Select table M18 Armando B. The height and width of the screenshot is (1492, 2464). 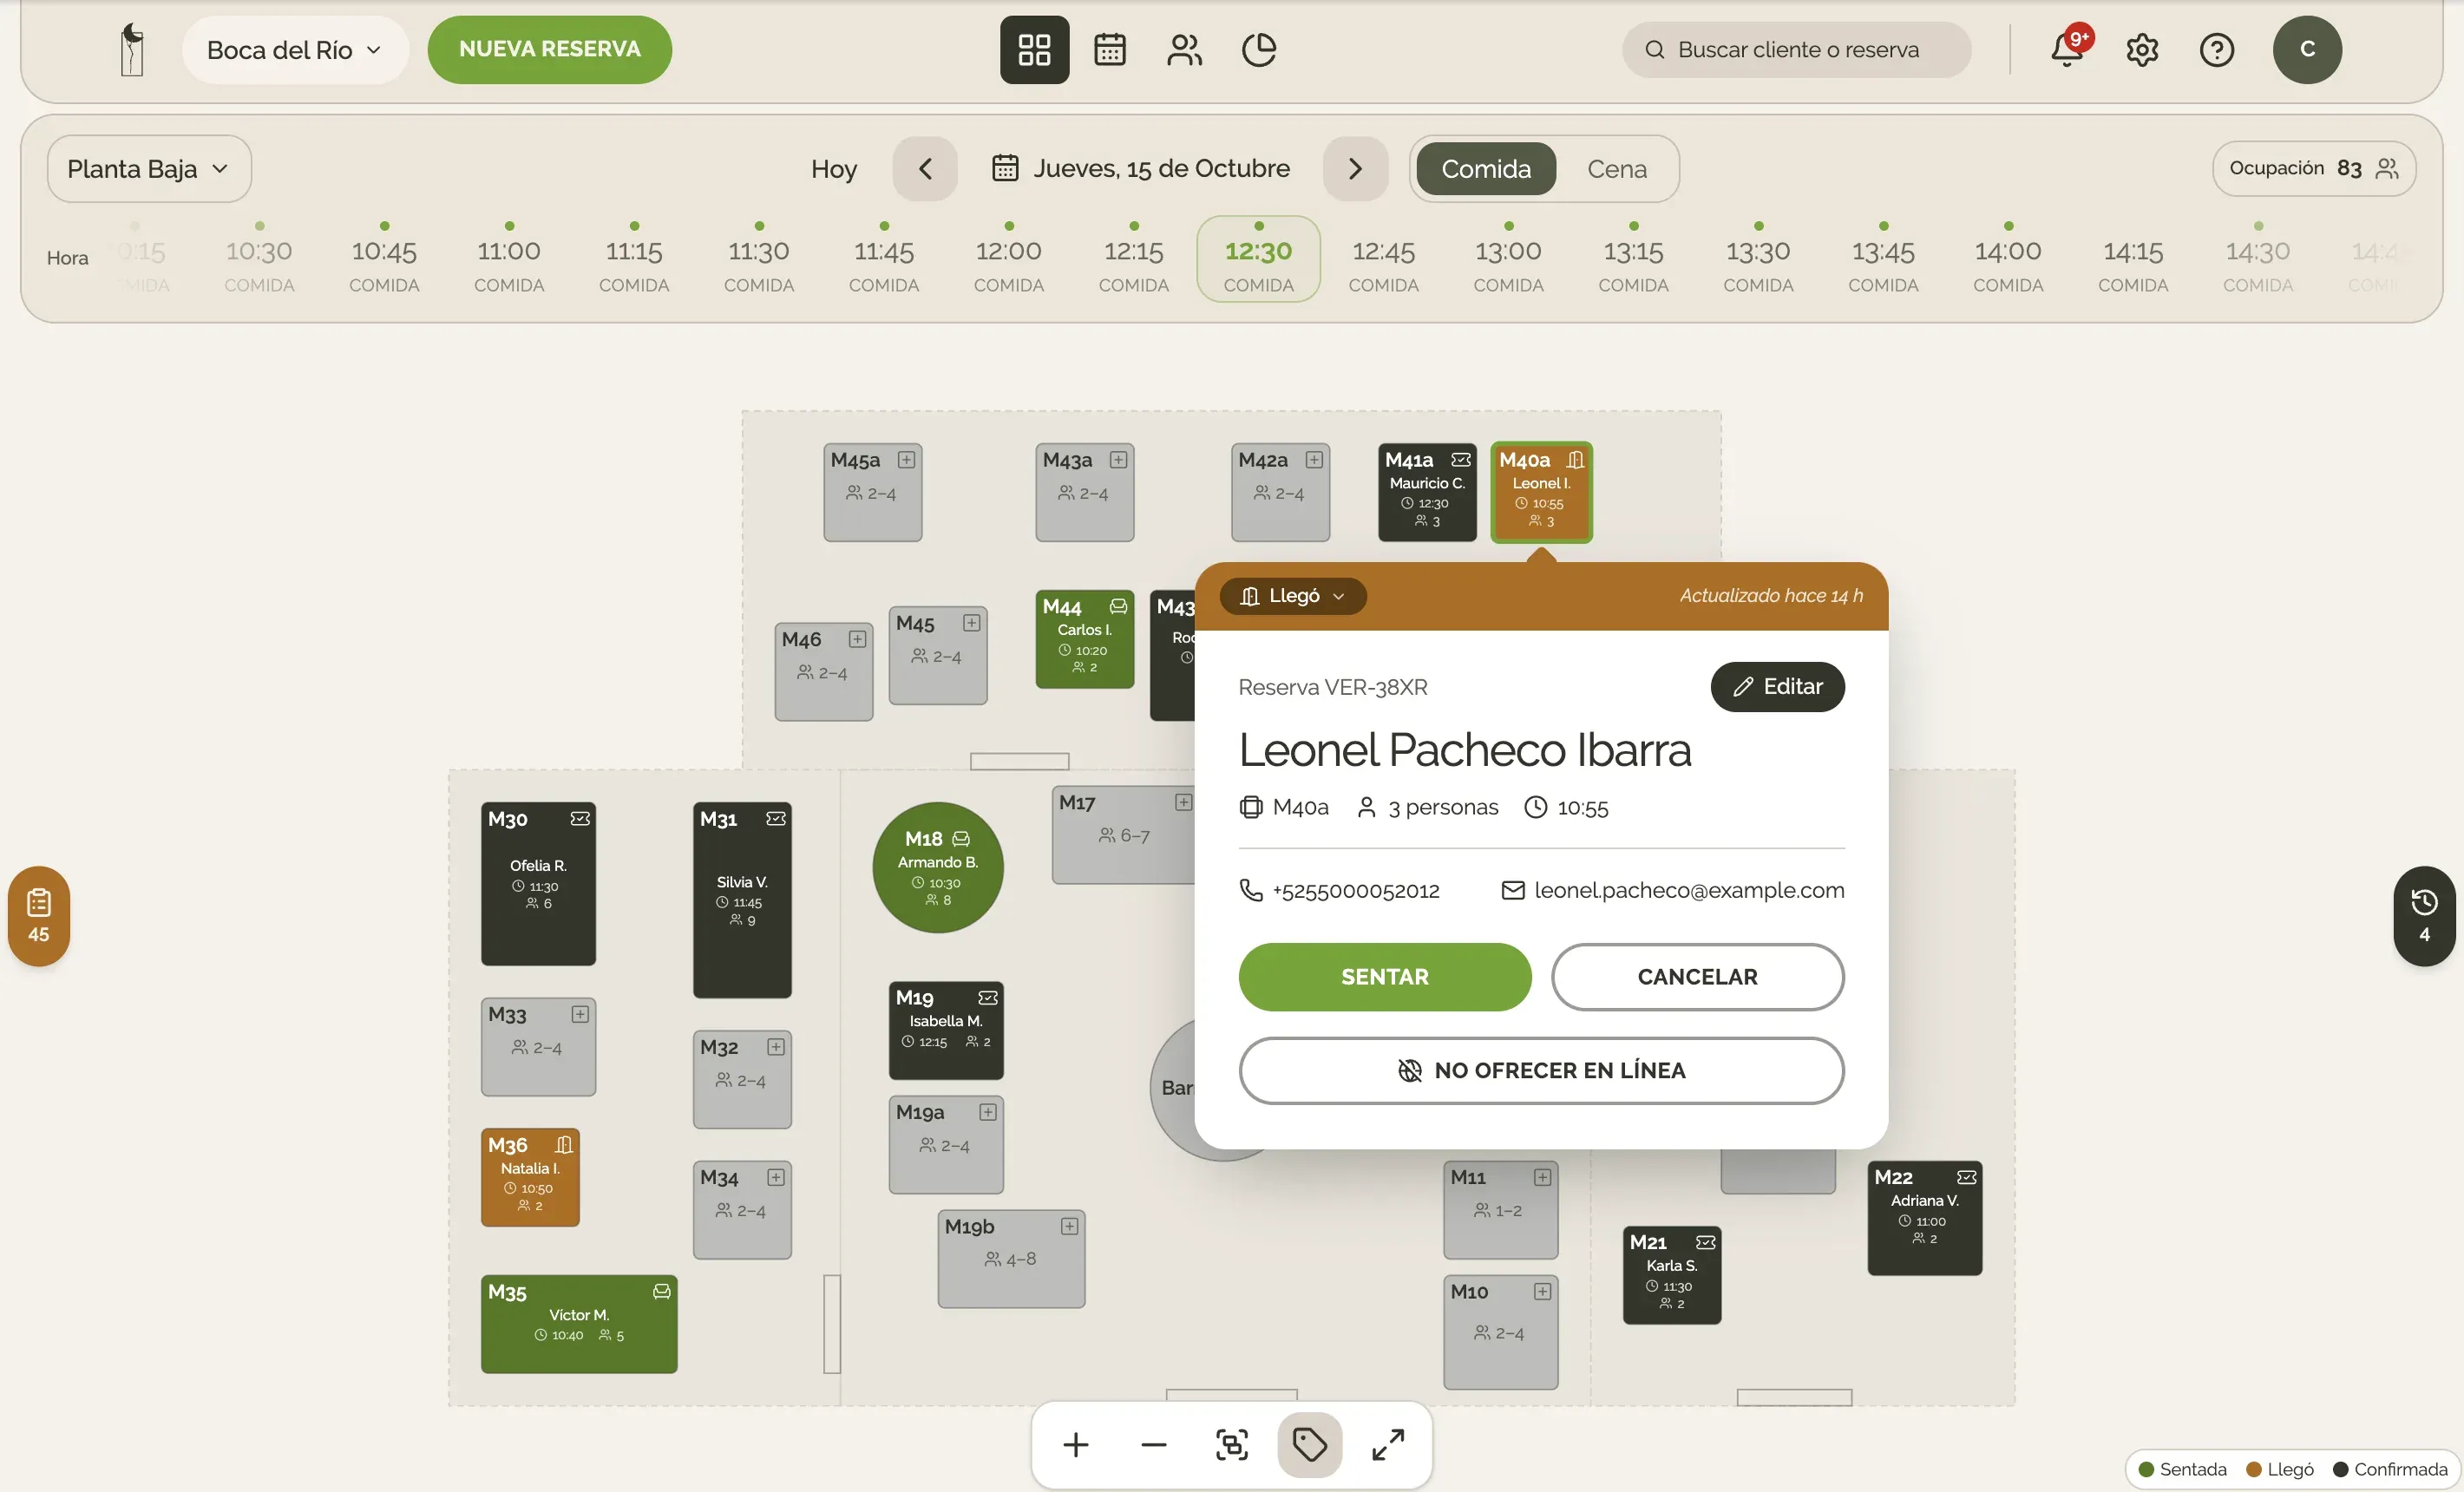click(x=937, y=867)
